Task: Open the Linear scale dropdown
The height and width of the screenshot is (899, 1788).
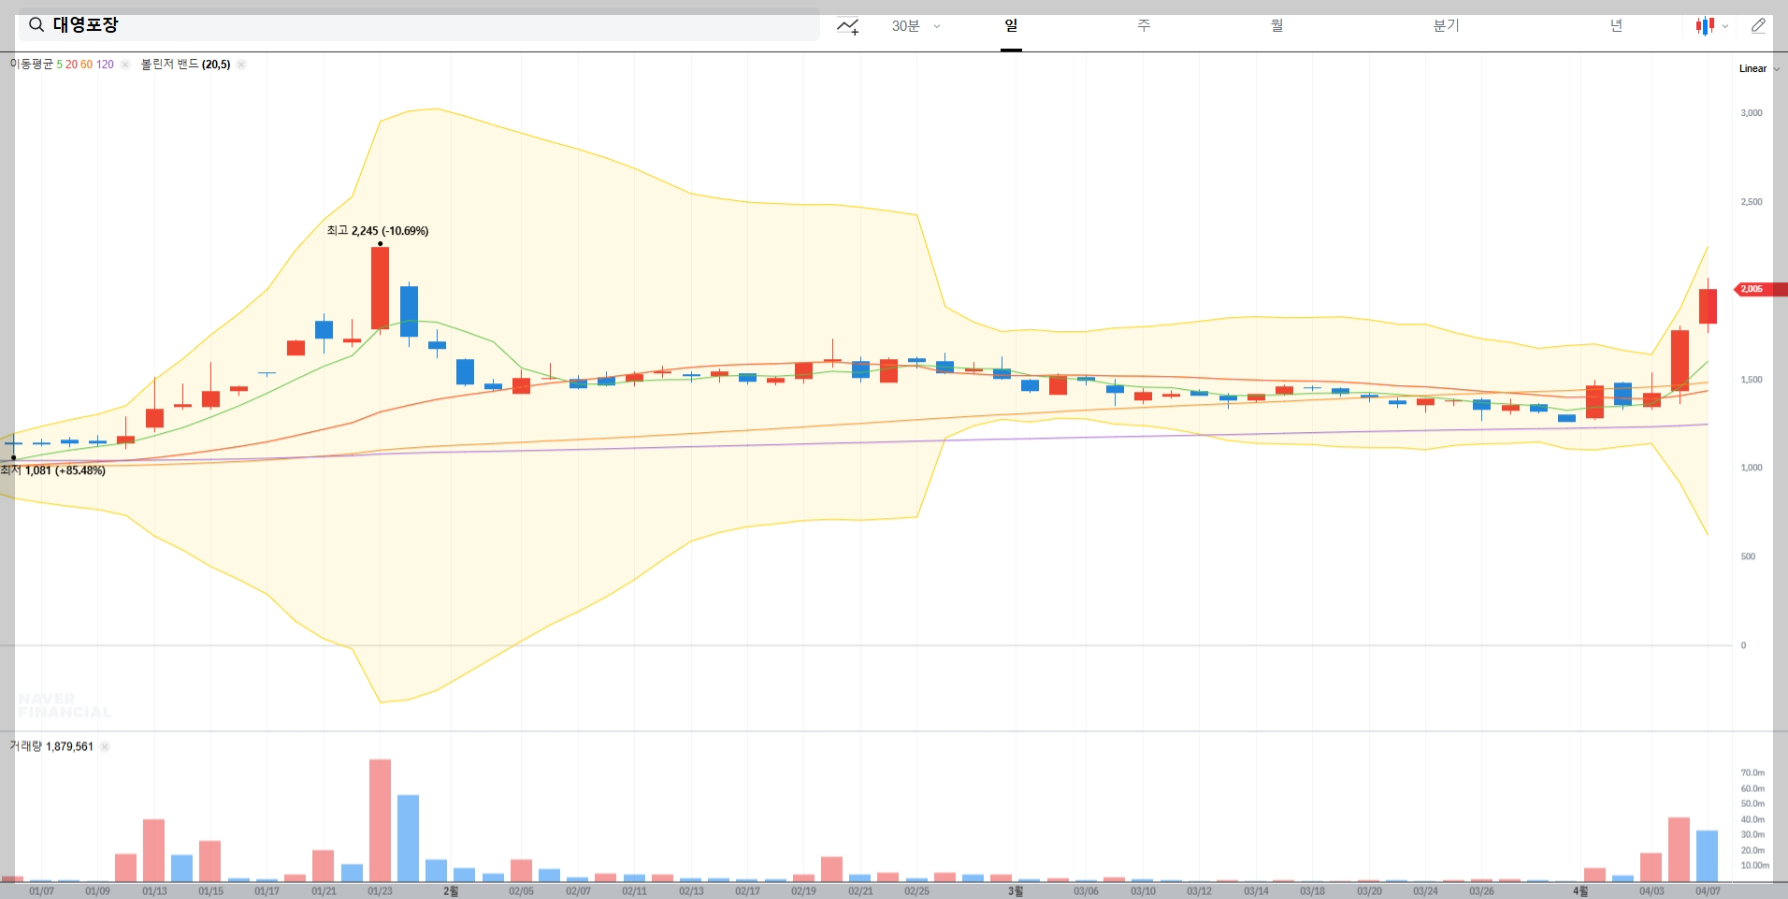Action: point(1759,68)
